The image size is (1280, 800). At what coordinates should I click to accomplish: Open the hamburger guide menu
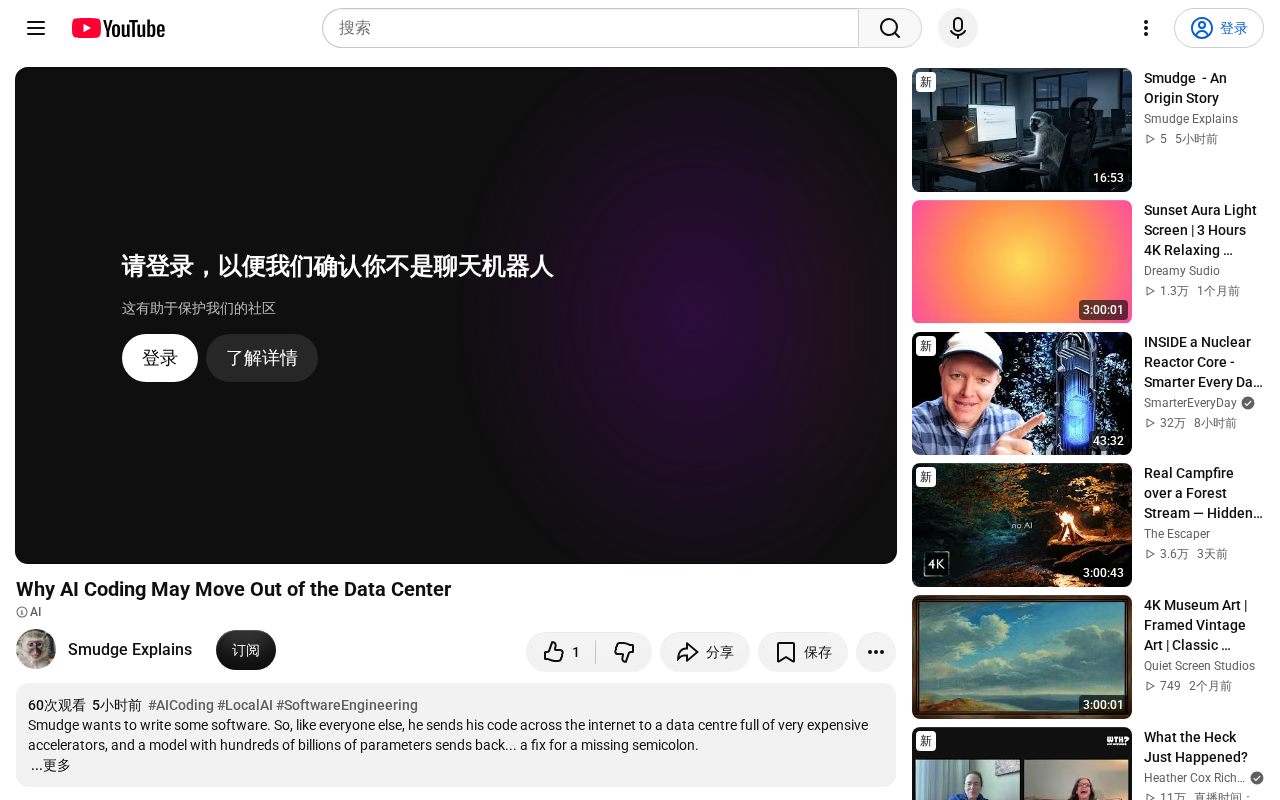36,28
